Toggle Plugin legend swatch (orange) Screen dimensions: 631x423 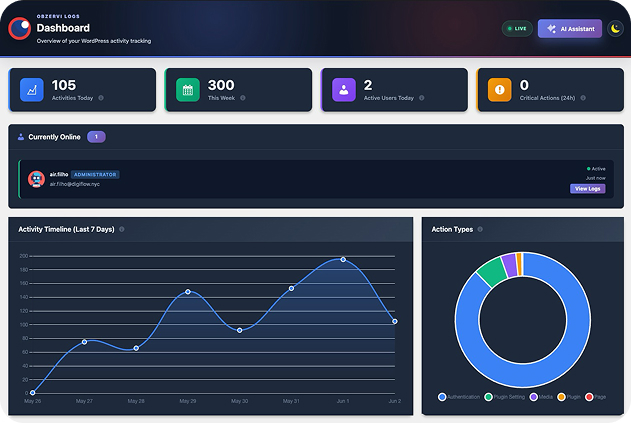click(x=561, y=397)
